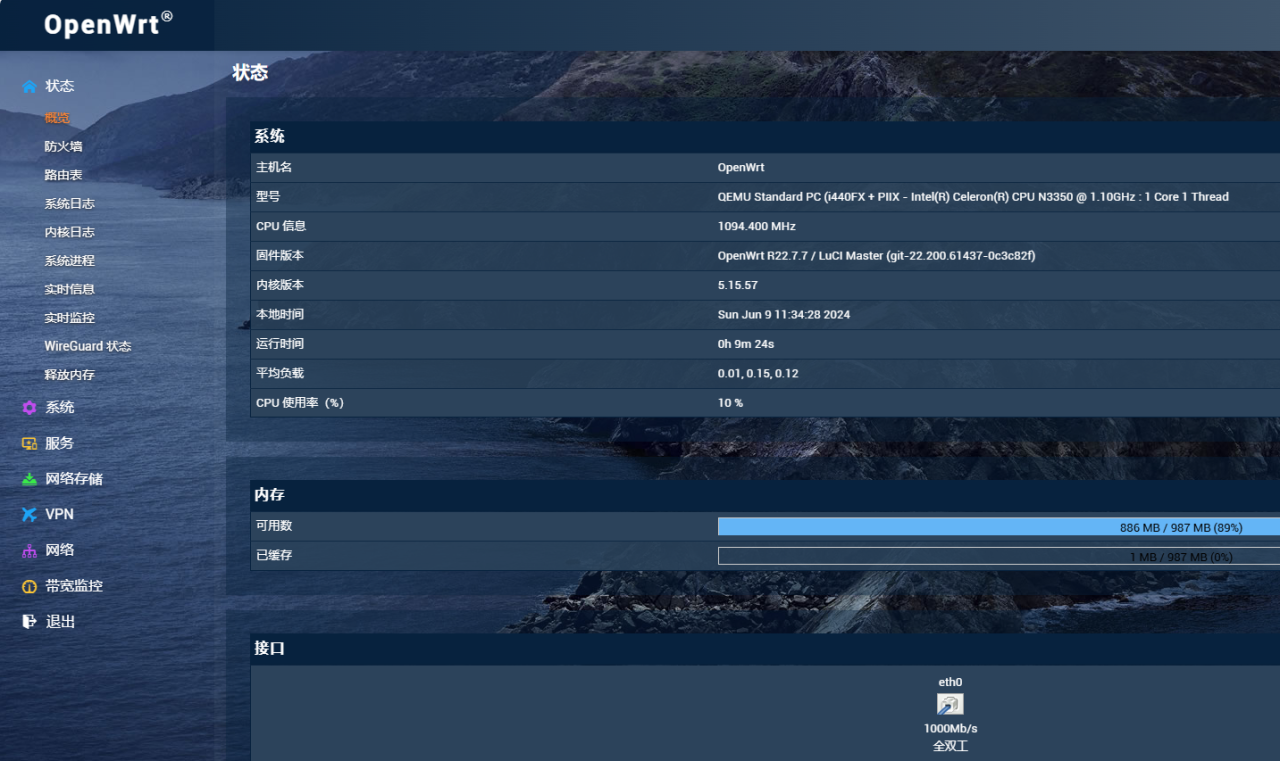Click the 系统 section header
The width and height of the screenshot is (1280, 761).
point(765,137)
